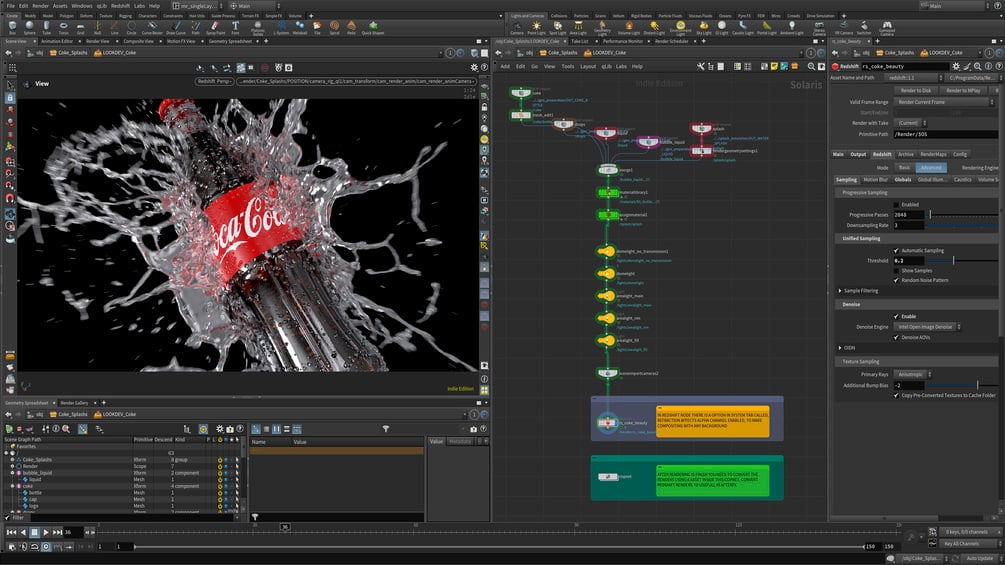This screenshot has height=565, width=1005.
Task: Select the Curve Bezier tool
Action: pyautogui.click(x=151, y=27)
